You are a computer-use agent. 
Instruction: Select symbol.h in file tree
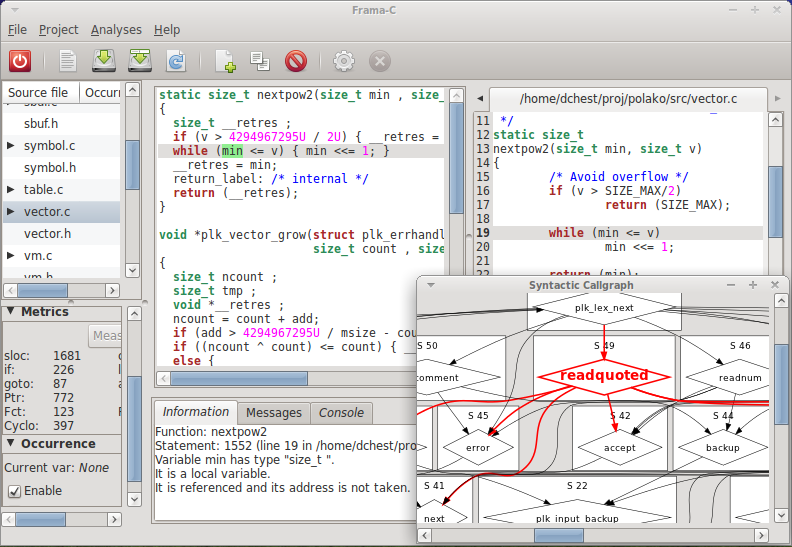point(62,168)
